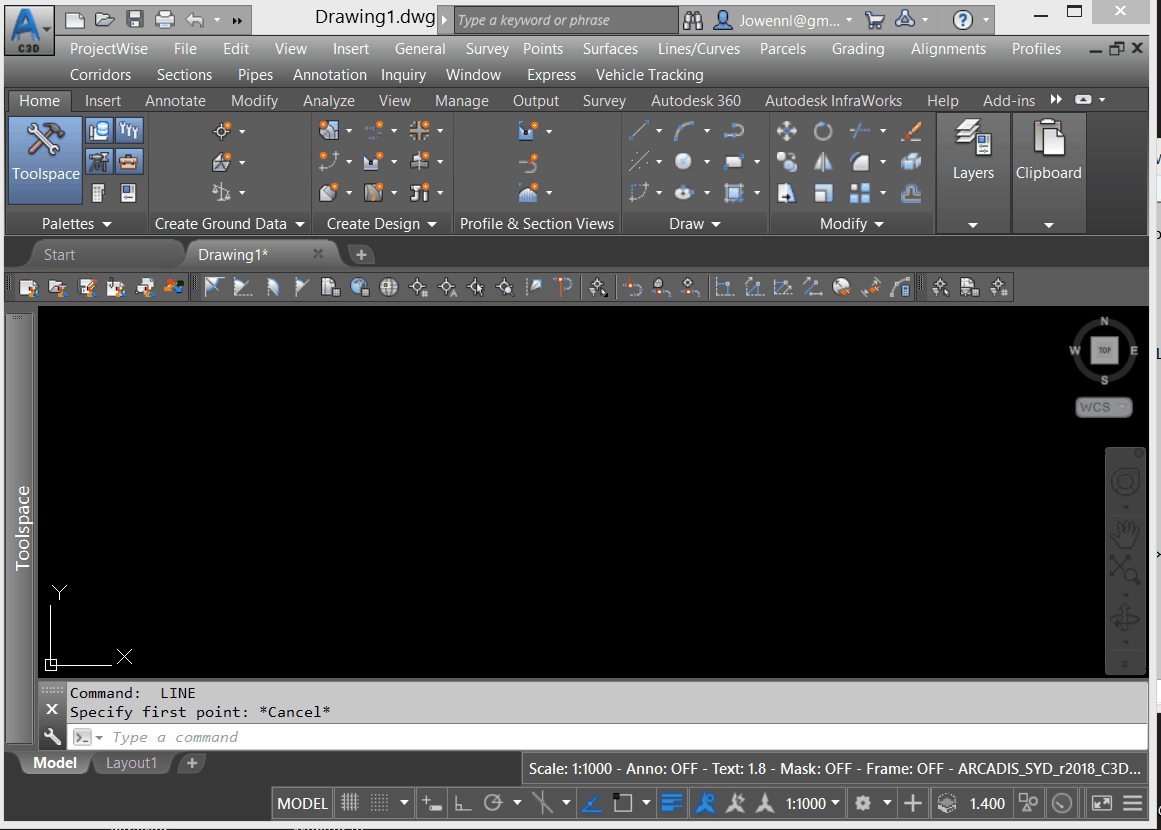Click the MODEL button in the status bar
The width and height of the screenshot is (1161, 830).
click(x=302, y=802)
